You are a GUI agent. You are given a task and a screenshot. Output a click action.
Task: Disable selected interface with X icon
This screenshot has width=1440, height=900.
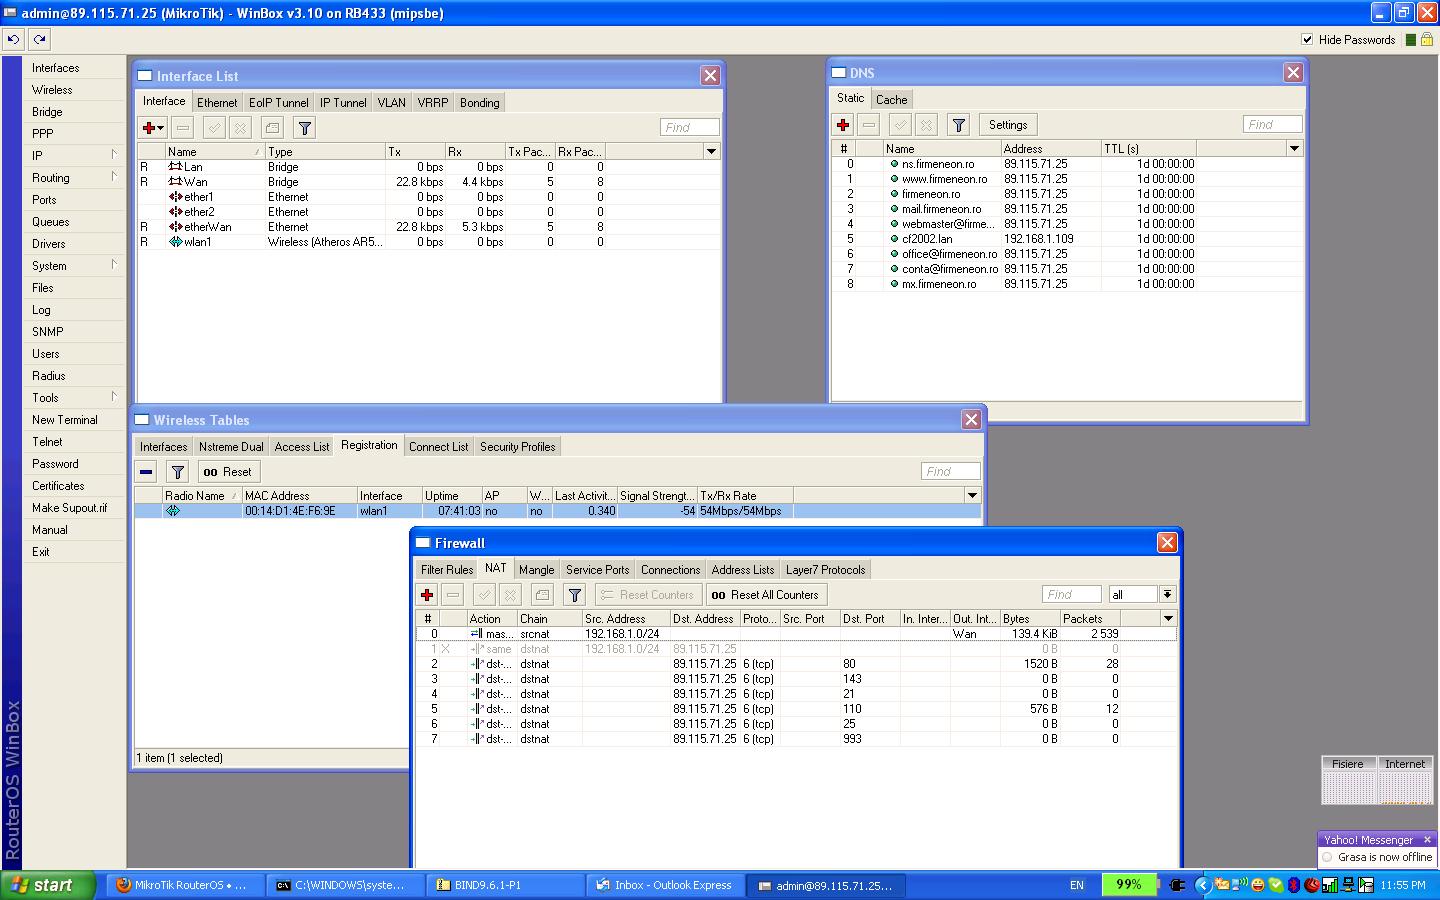coord(240,128)
